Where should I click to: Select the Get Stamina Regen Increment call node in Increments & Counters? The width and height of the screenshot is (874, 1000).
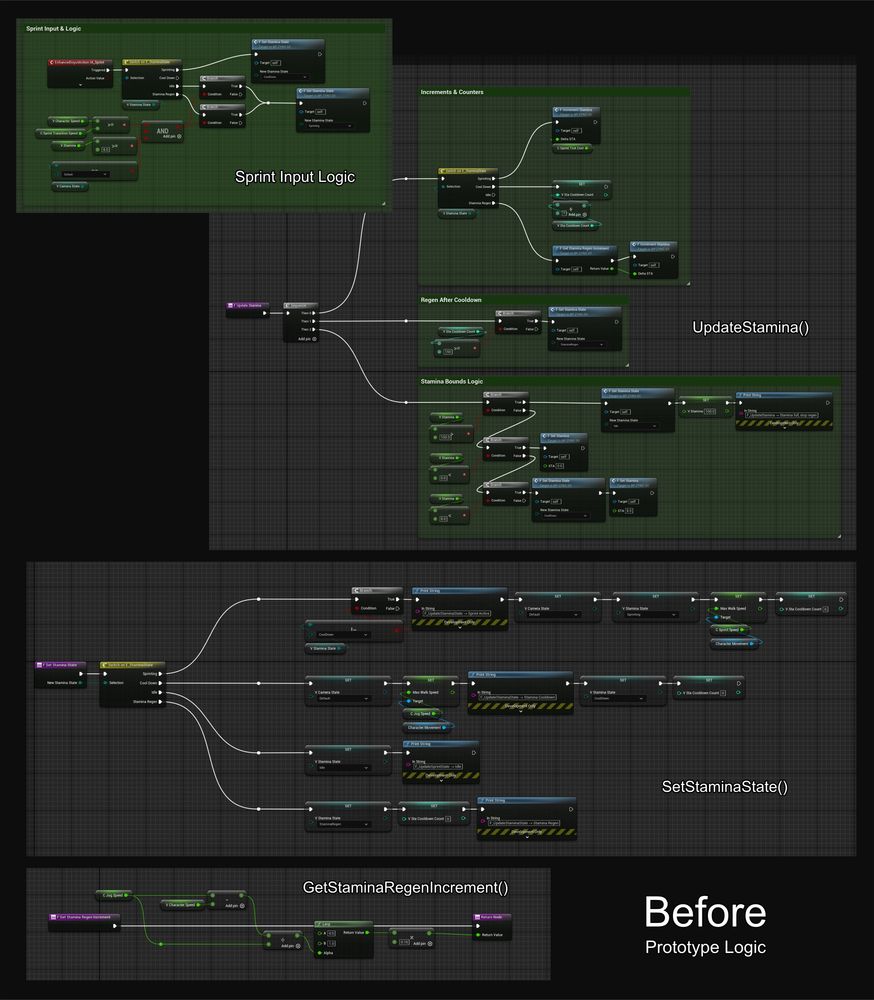(x=585, y=260)
